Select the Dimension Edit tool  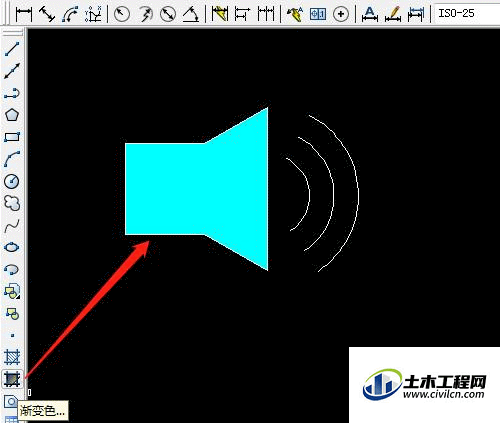(370, 14)
